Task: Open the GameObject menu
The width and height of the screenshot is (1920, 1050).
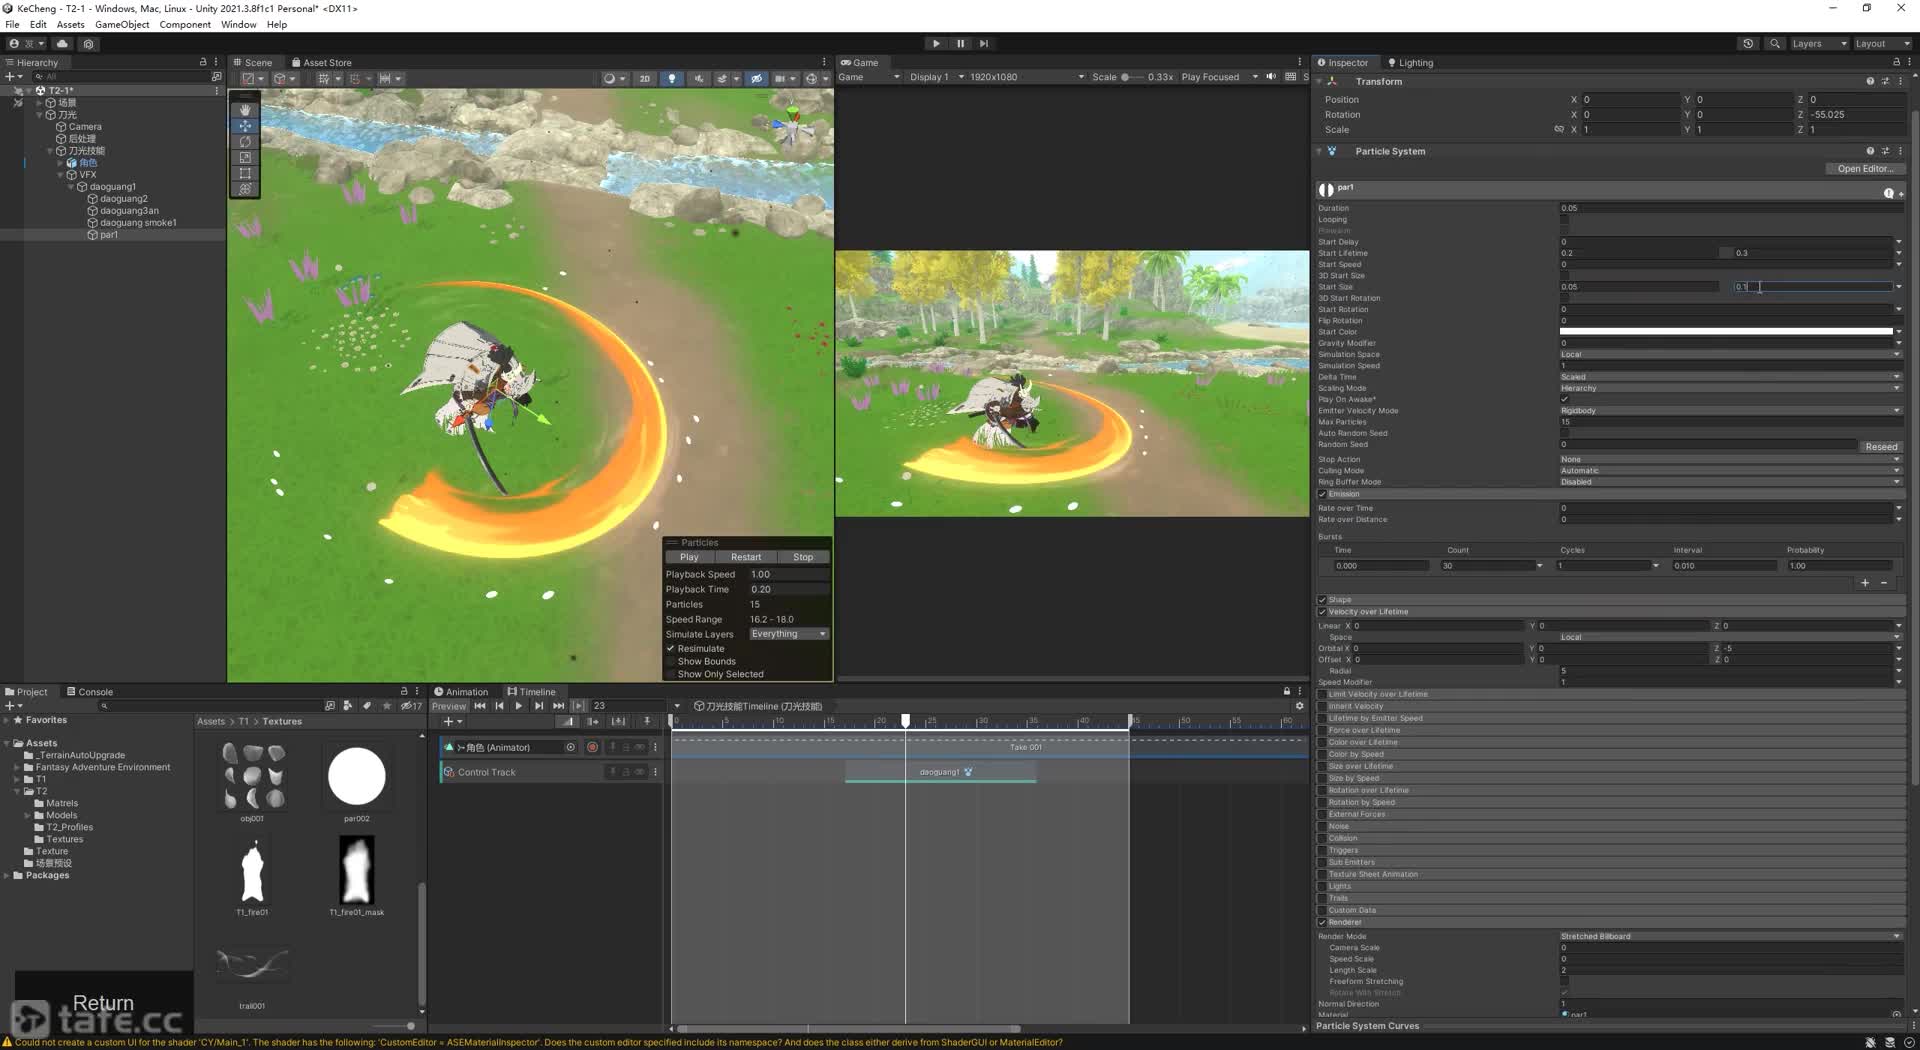Action: click(122, 25)
